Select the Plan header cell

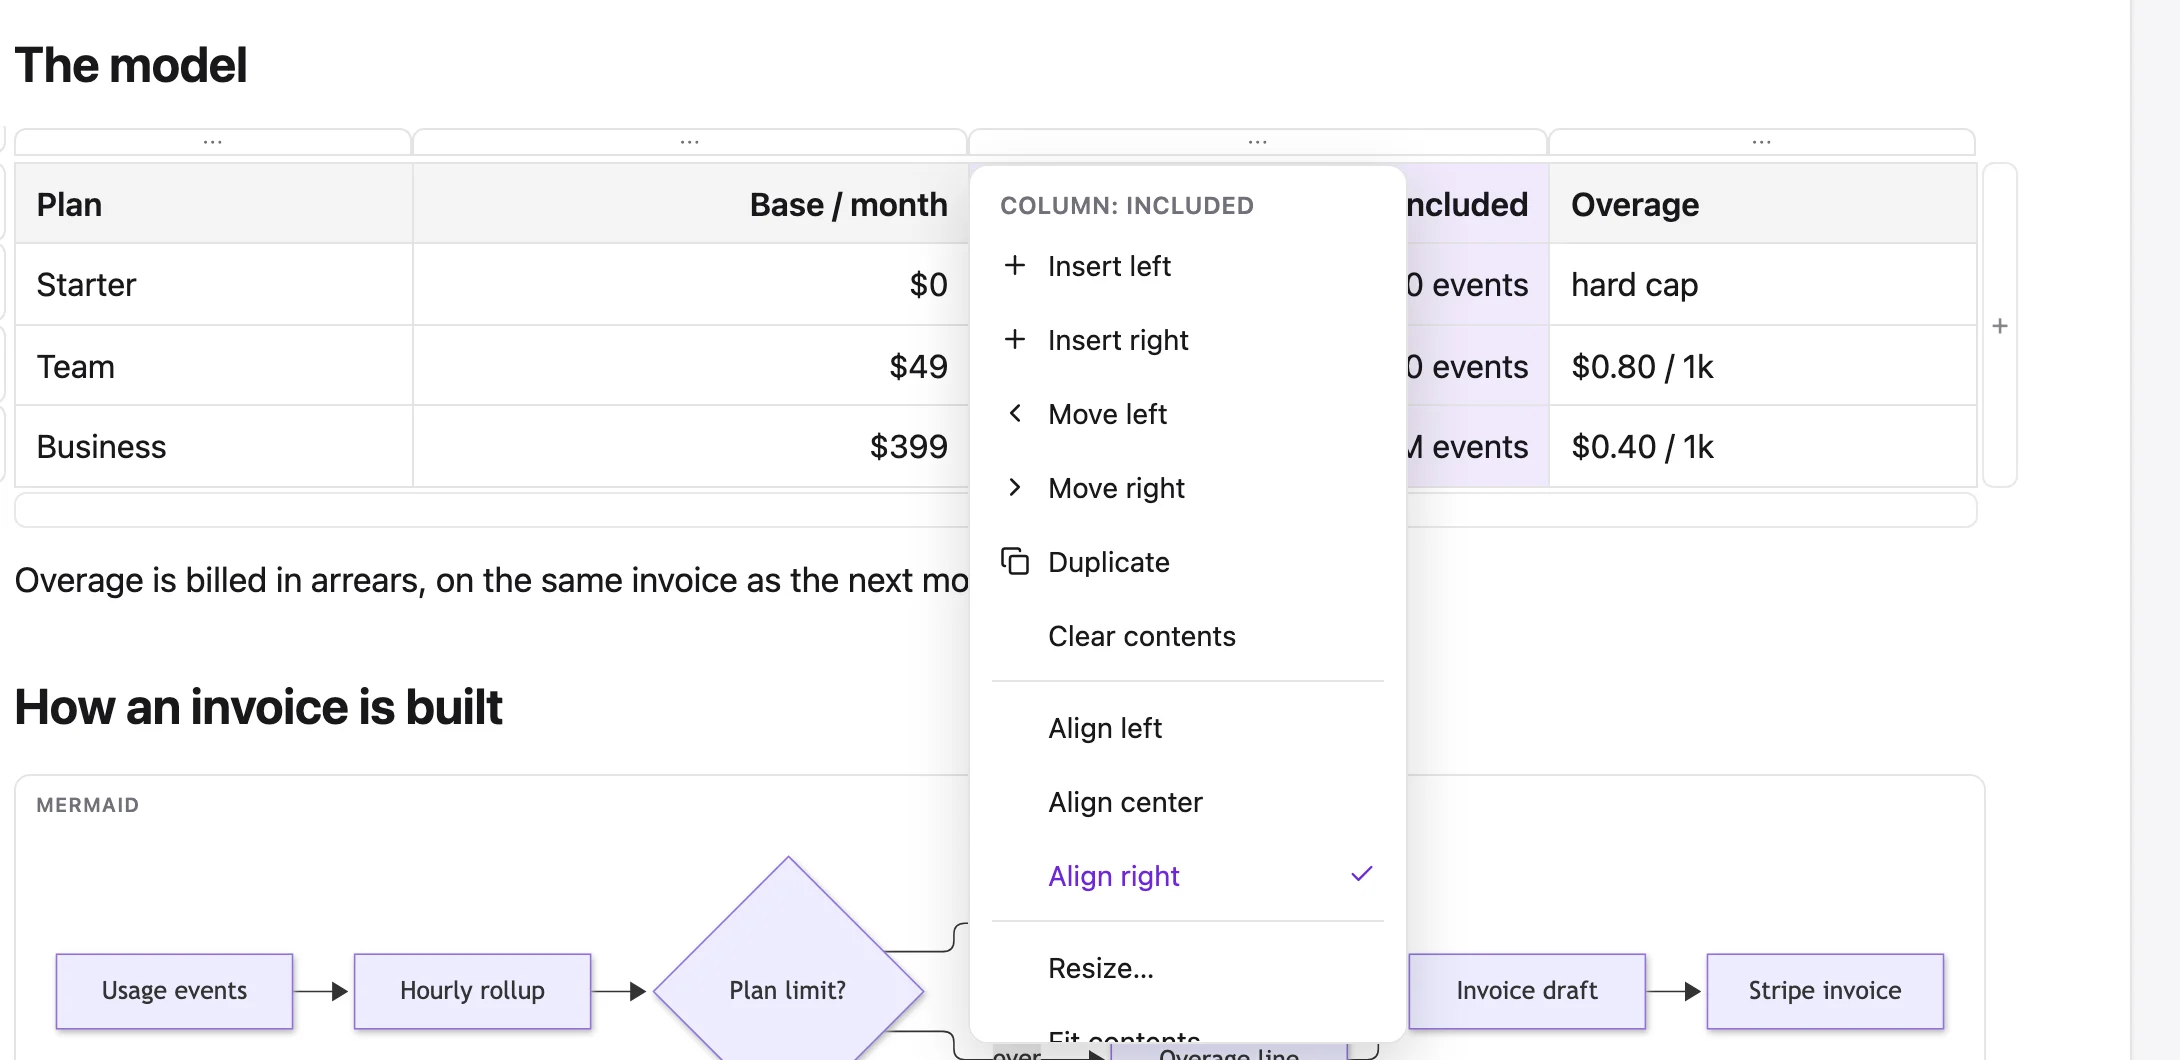click(x=214, y=204)
